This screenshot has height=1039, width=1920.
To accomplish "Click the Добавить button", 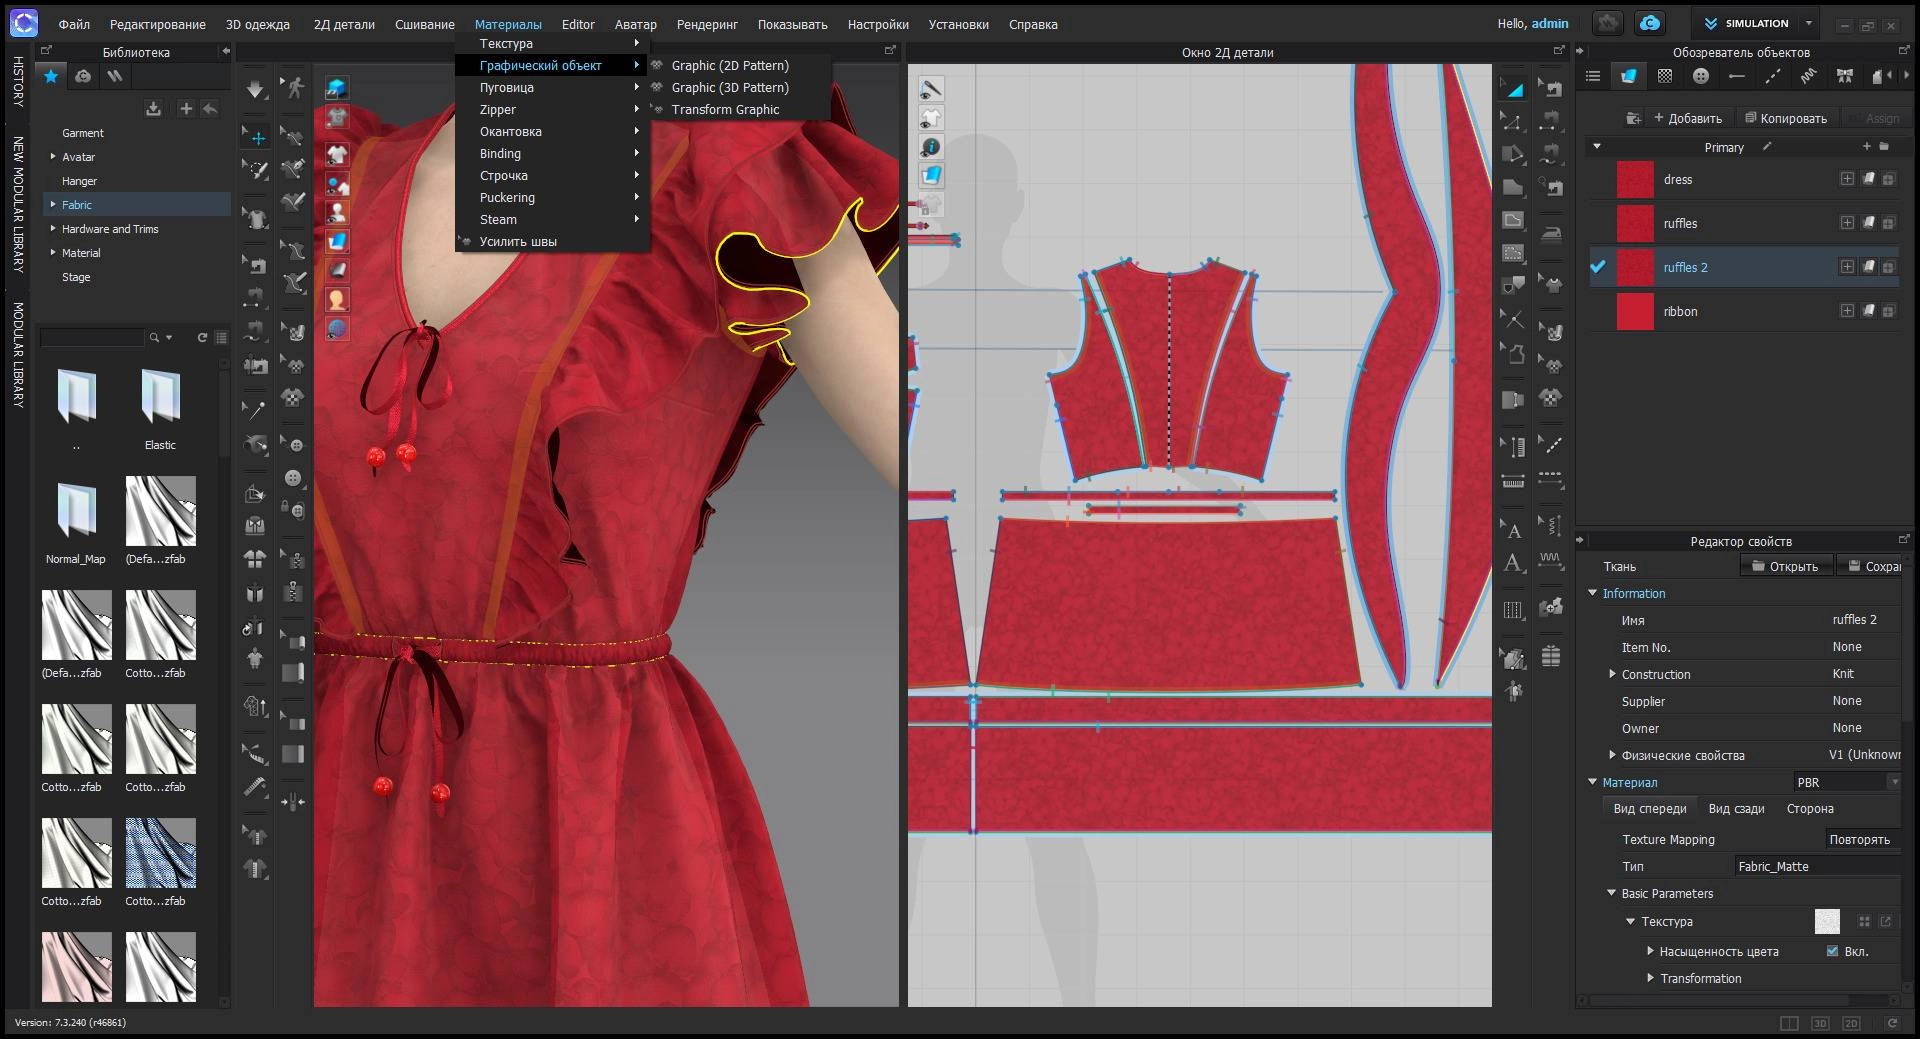I will click(1687, 118).
